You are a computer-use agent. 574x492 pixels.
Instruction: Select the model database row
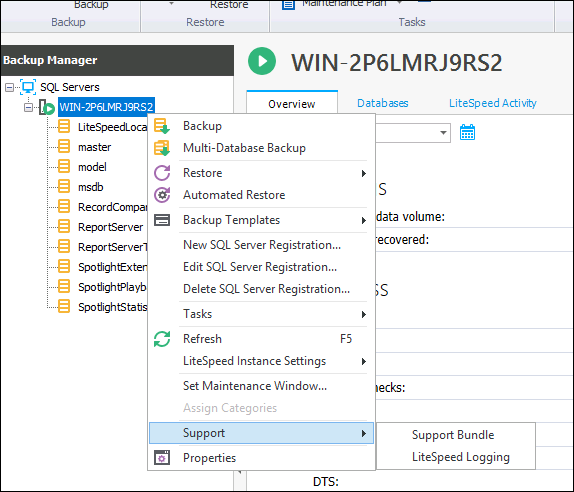(92, 167)
